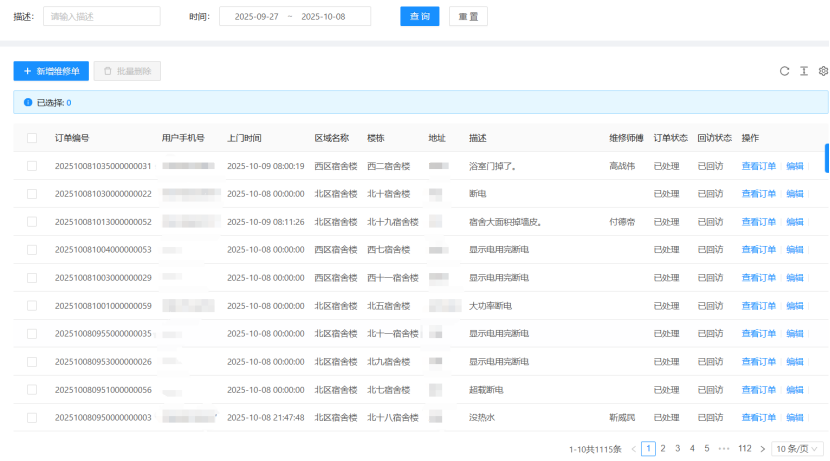830x461 pixels.
Task: Open 查看订单 for the 浴室门掉了 row
Action: [758, 166]
